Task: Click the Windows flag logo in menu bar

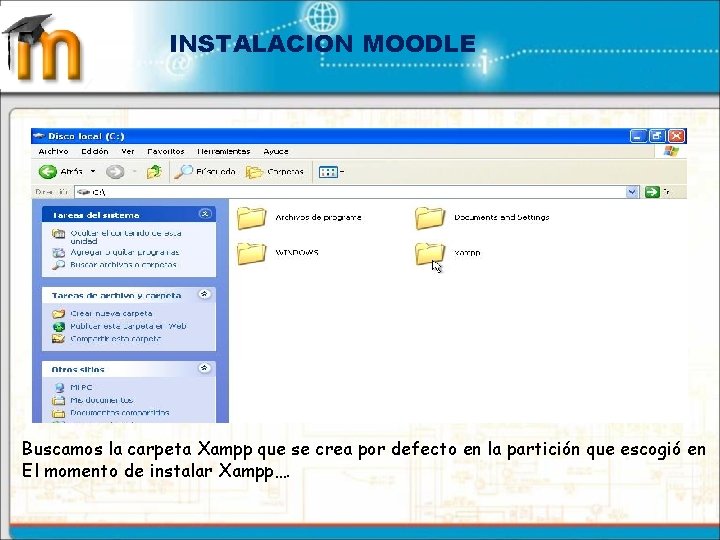Action: [671, 151]
